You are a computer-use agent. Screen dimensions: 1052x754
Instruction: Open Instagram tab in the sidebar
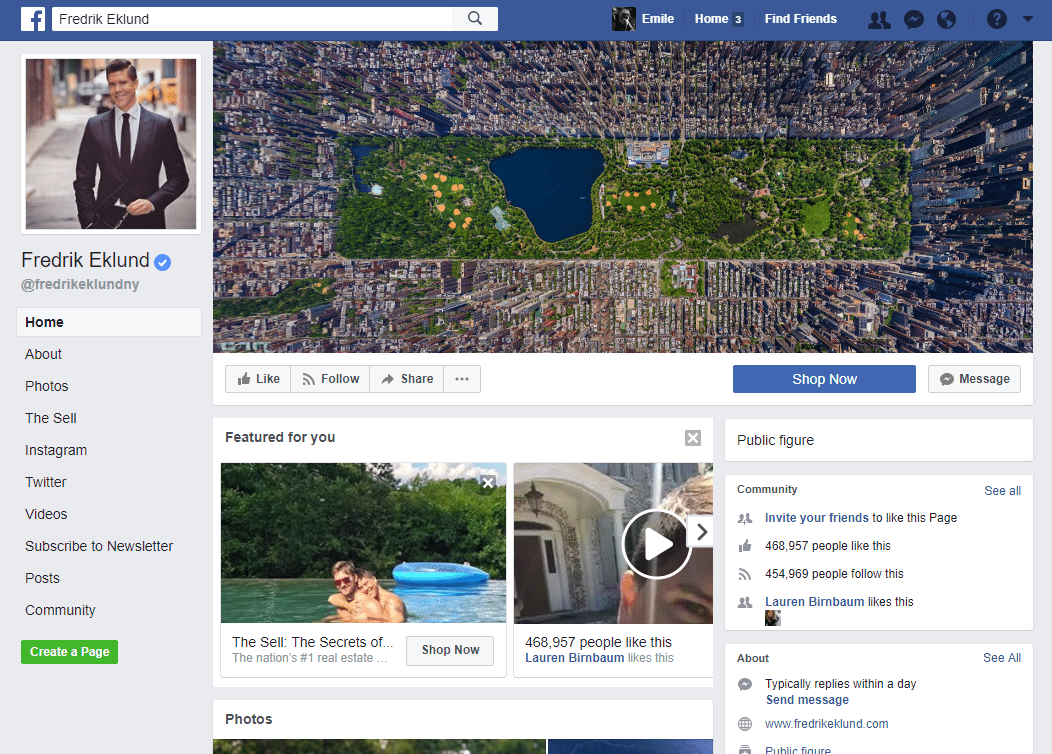(x=56, y=451)
